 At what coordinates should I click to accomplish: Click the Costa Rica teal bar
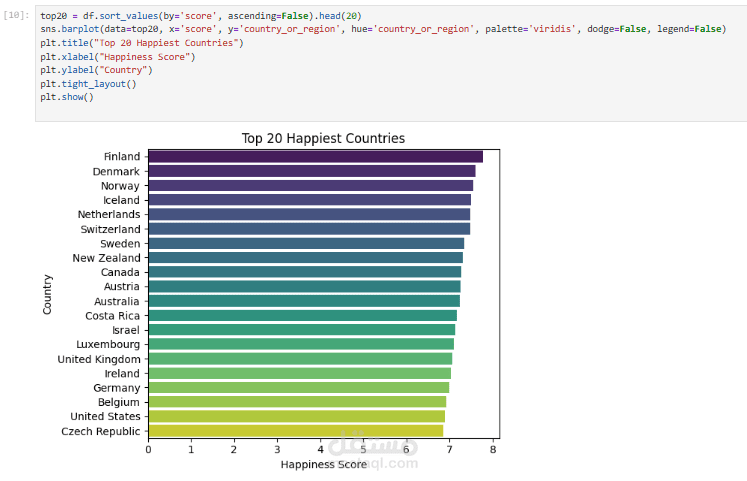pyautogui.click(x=302, y=315)
